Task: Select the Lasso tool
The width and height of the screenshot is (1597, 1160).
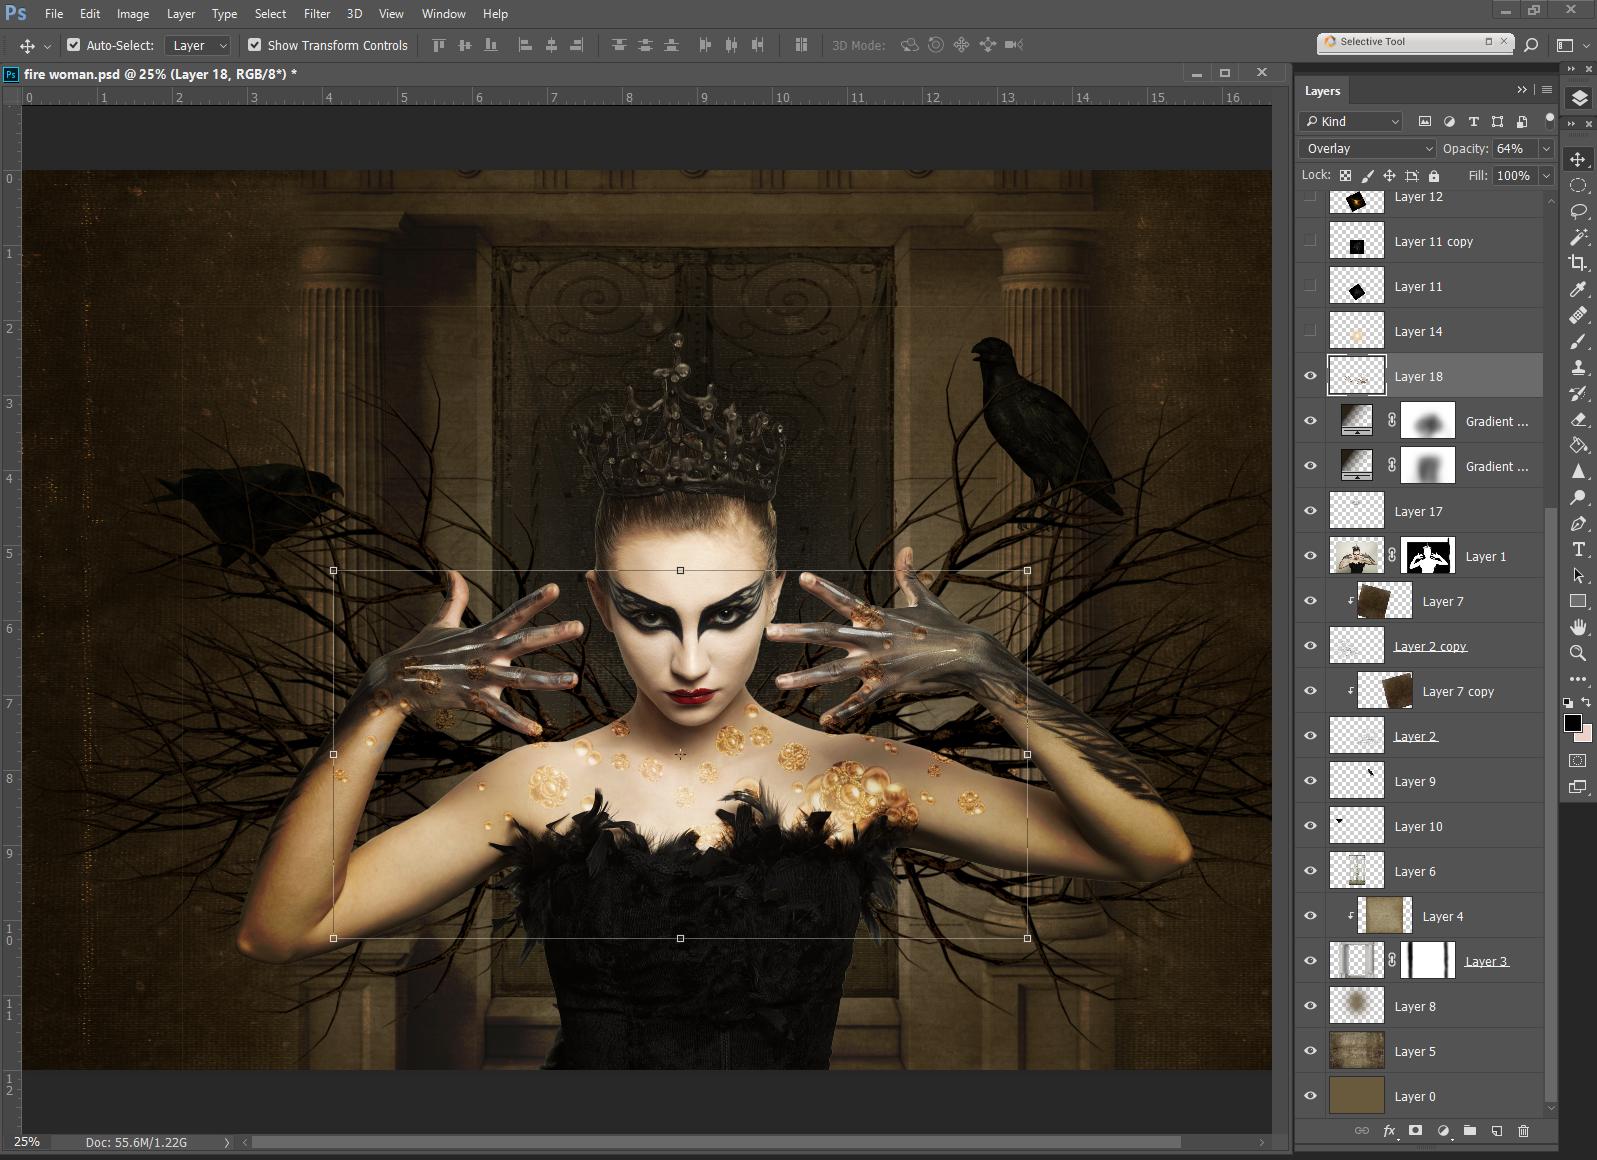Action: coord(1578,211)
